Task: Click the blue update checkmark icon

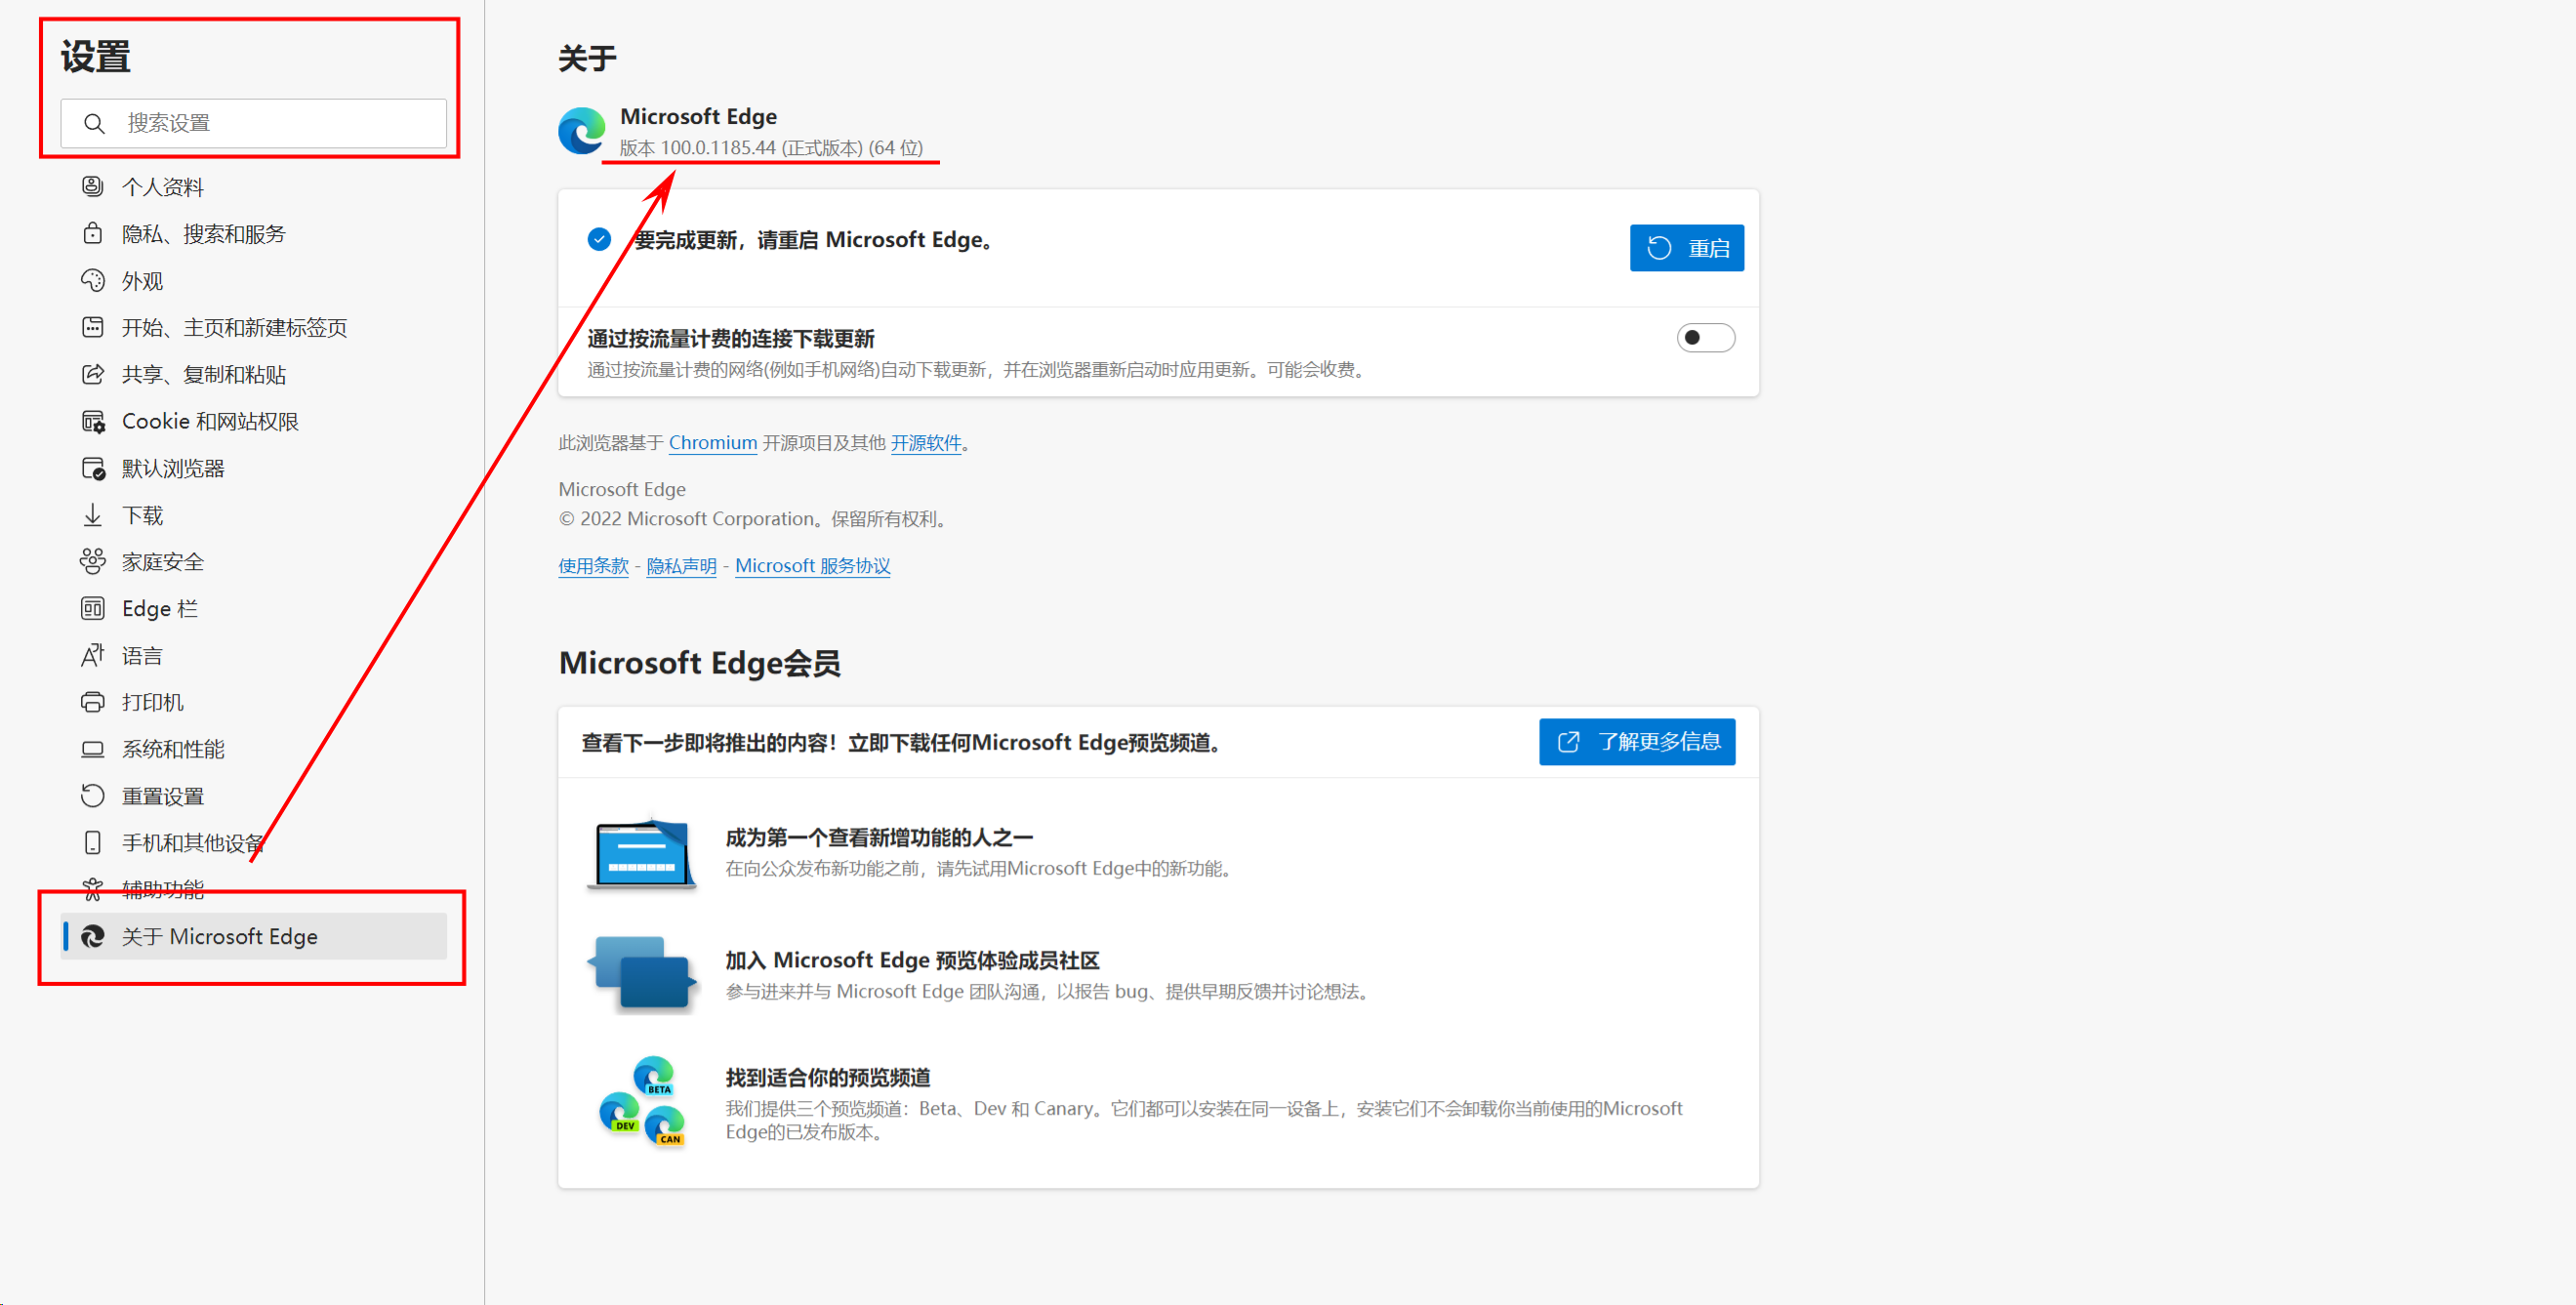Action: [x=599, y=239]
